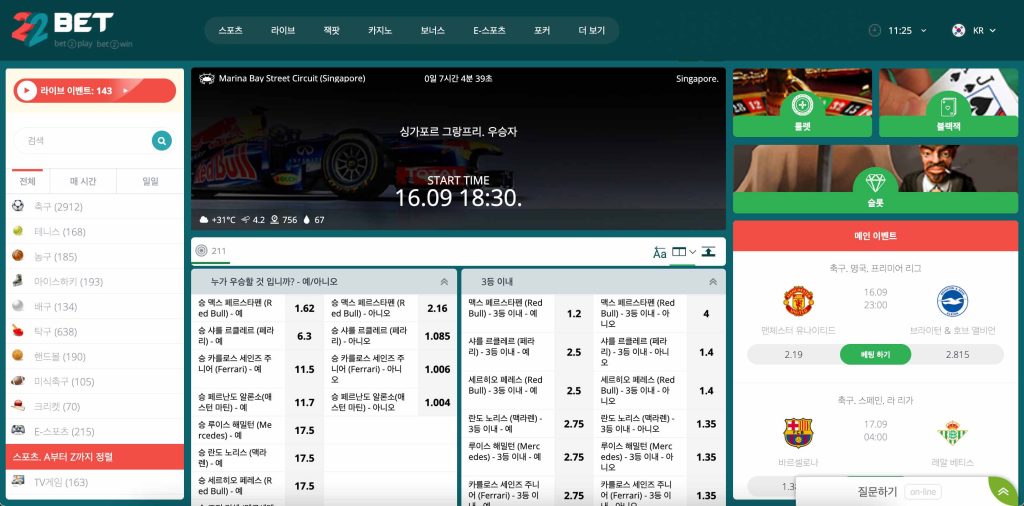1024x506 pixels.
Task: Open the 질문하기 chat widget
Action: pos(899,492)
